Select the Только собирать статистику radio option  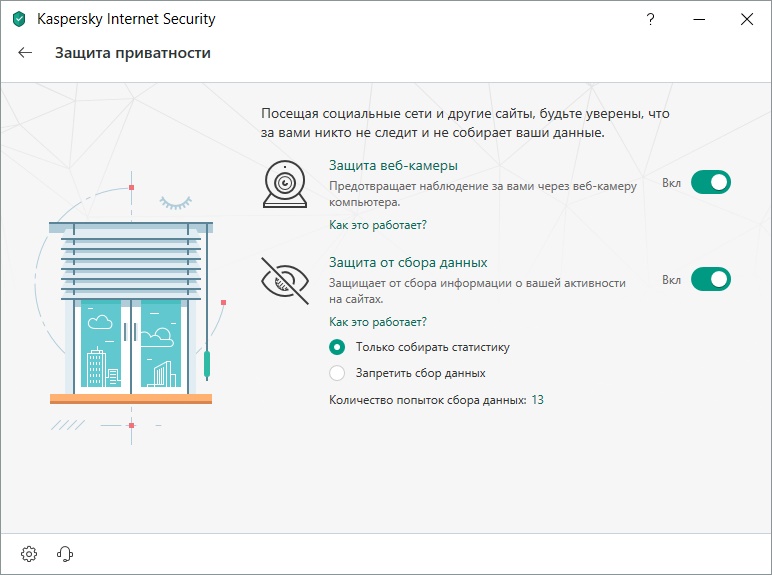click(338, 347)
